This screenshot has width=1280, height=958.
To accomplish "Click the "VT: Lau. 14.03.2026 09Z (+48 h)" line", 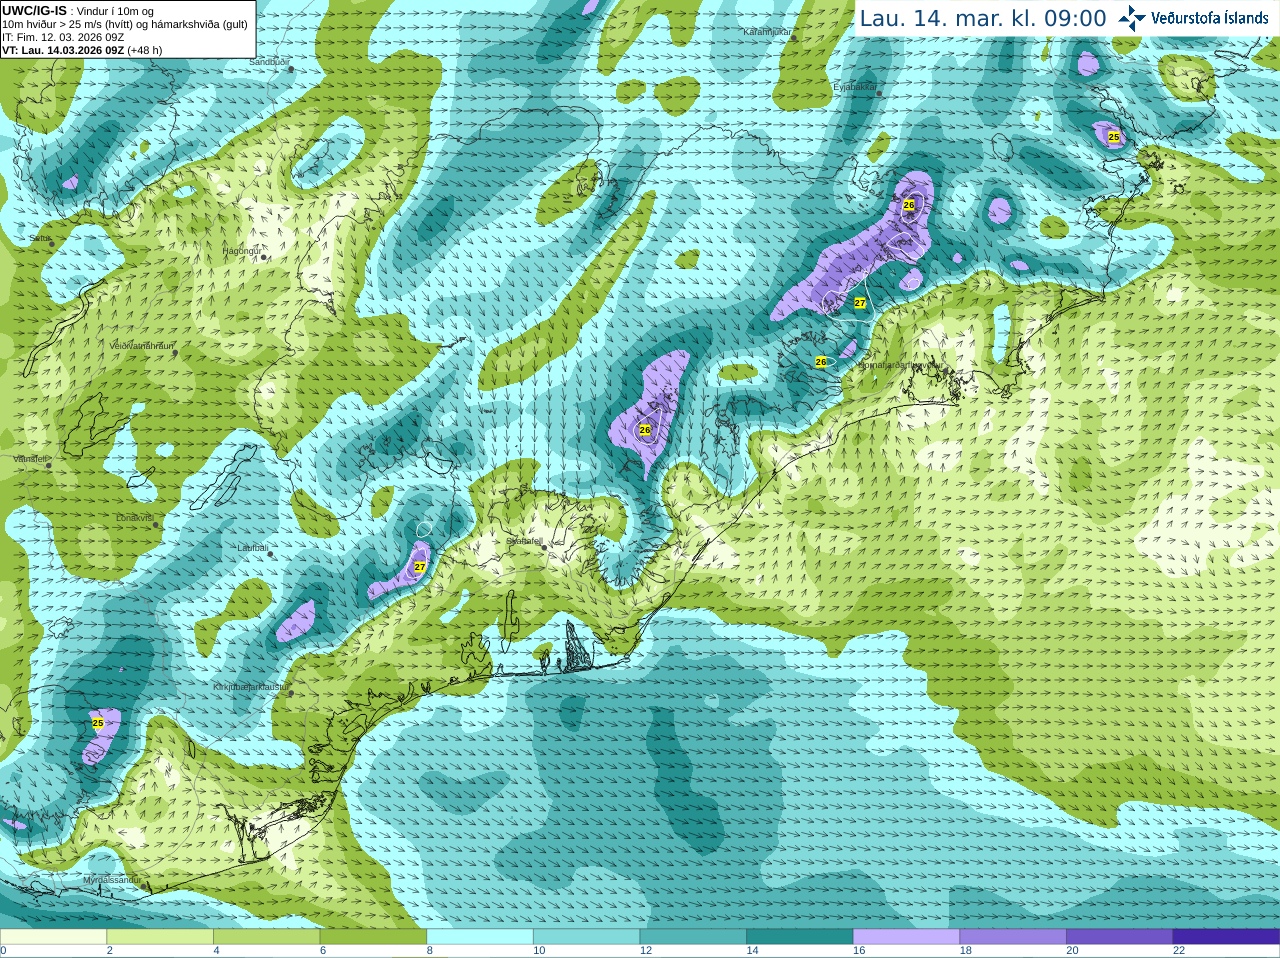I will 82,50.
